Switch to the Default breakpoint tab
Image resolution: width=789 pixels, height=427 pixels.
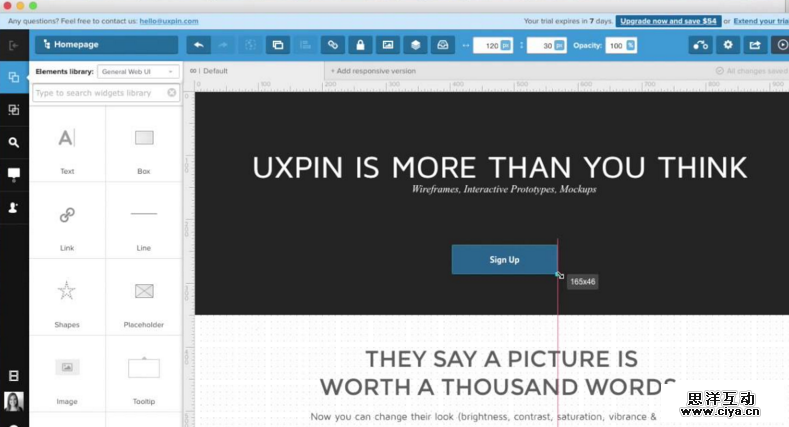tap(214, 71)
